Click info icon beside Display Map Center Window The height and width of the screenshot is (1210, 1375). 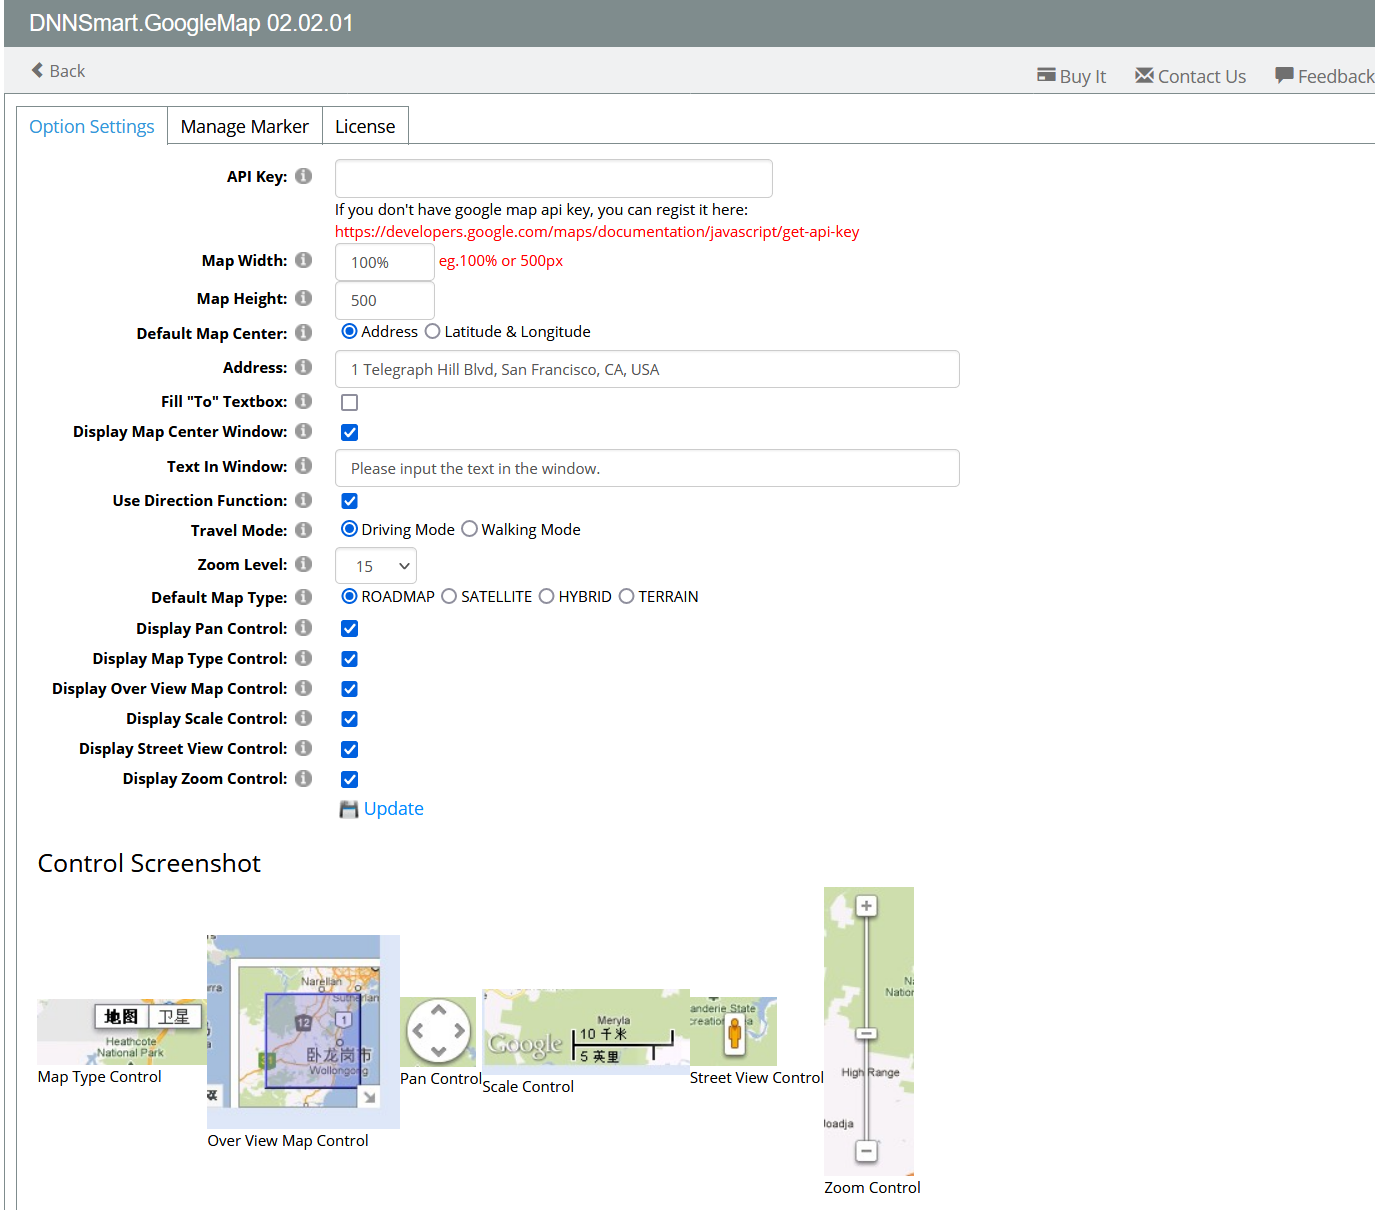click(304, 431)
